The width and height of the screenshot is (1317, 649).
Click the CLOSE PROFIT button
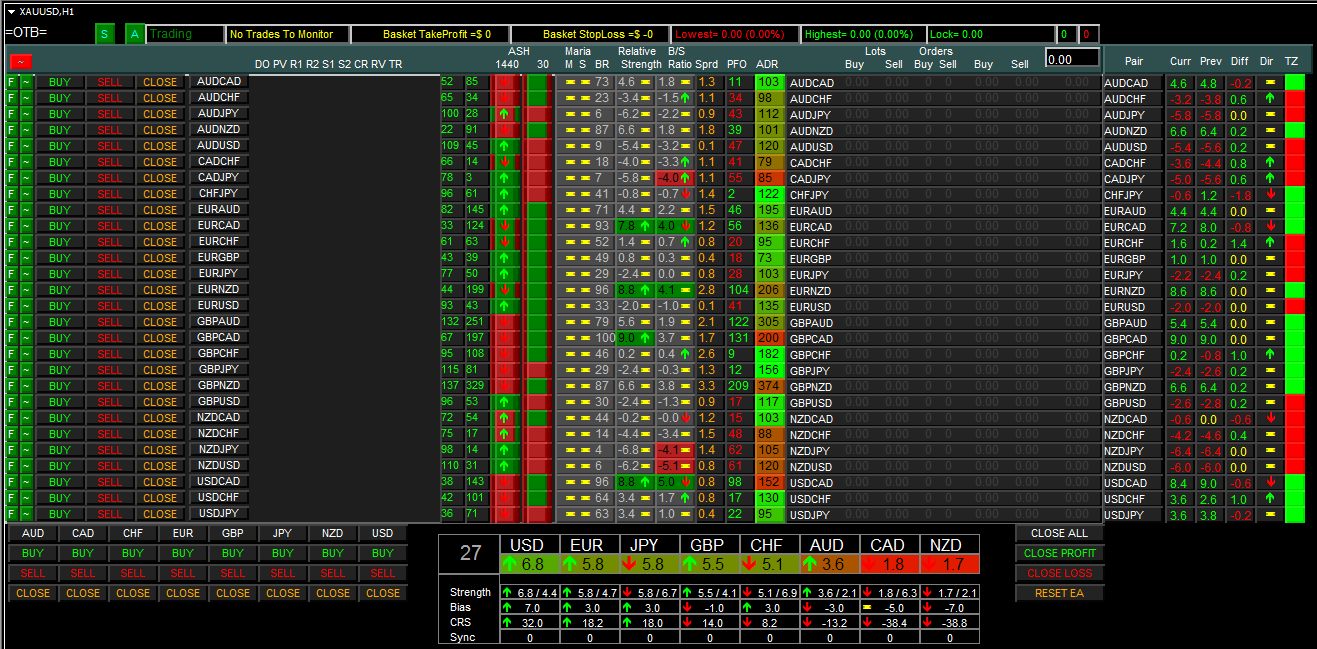1060,553
